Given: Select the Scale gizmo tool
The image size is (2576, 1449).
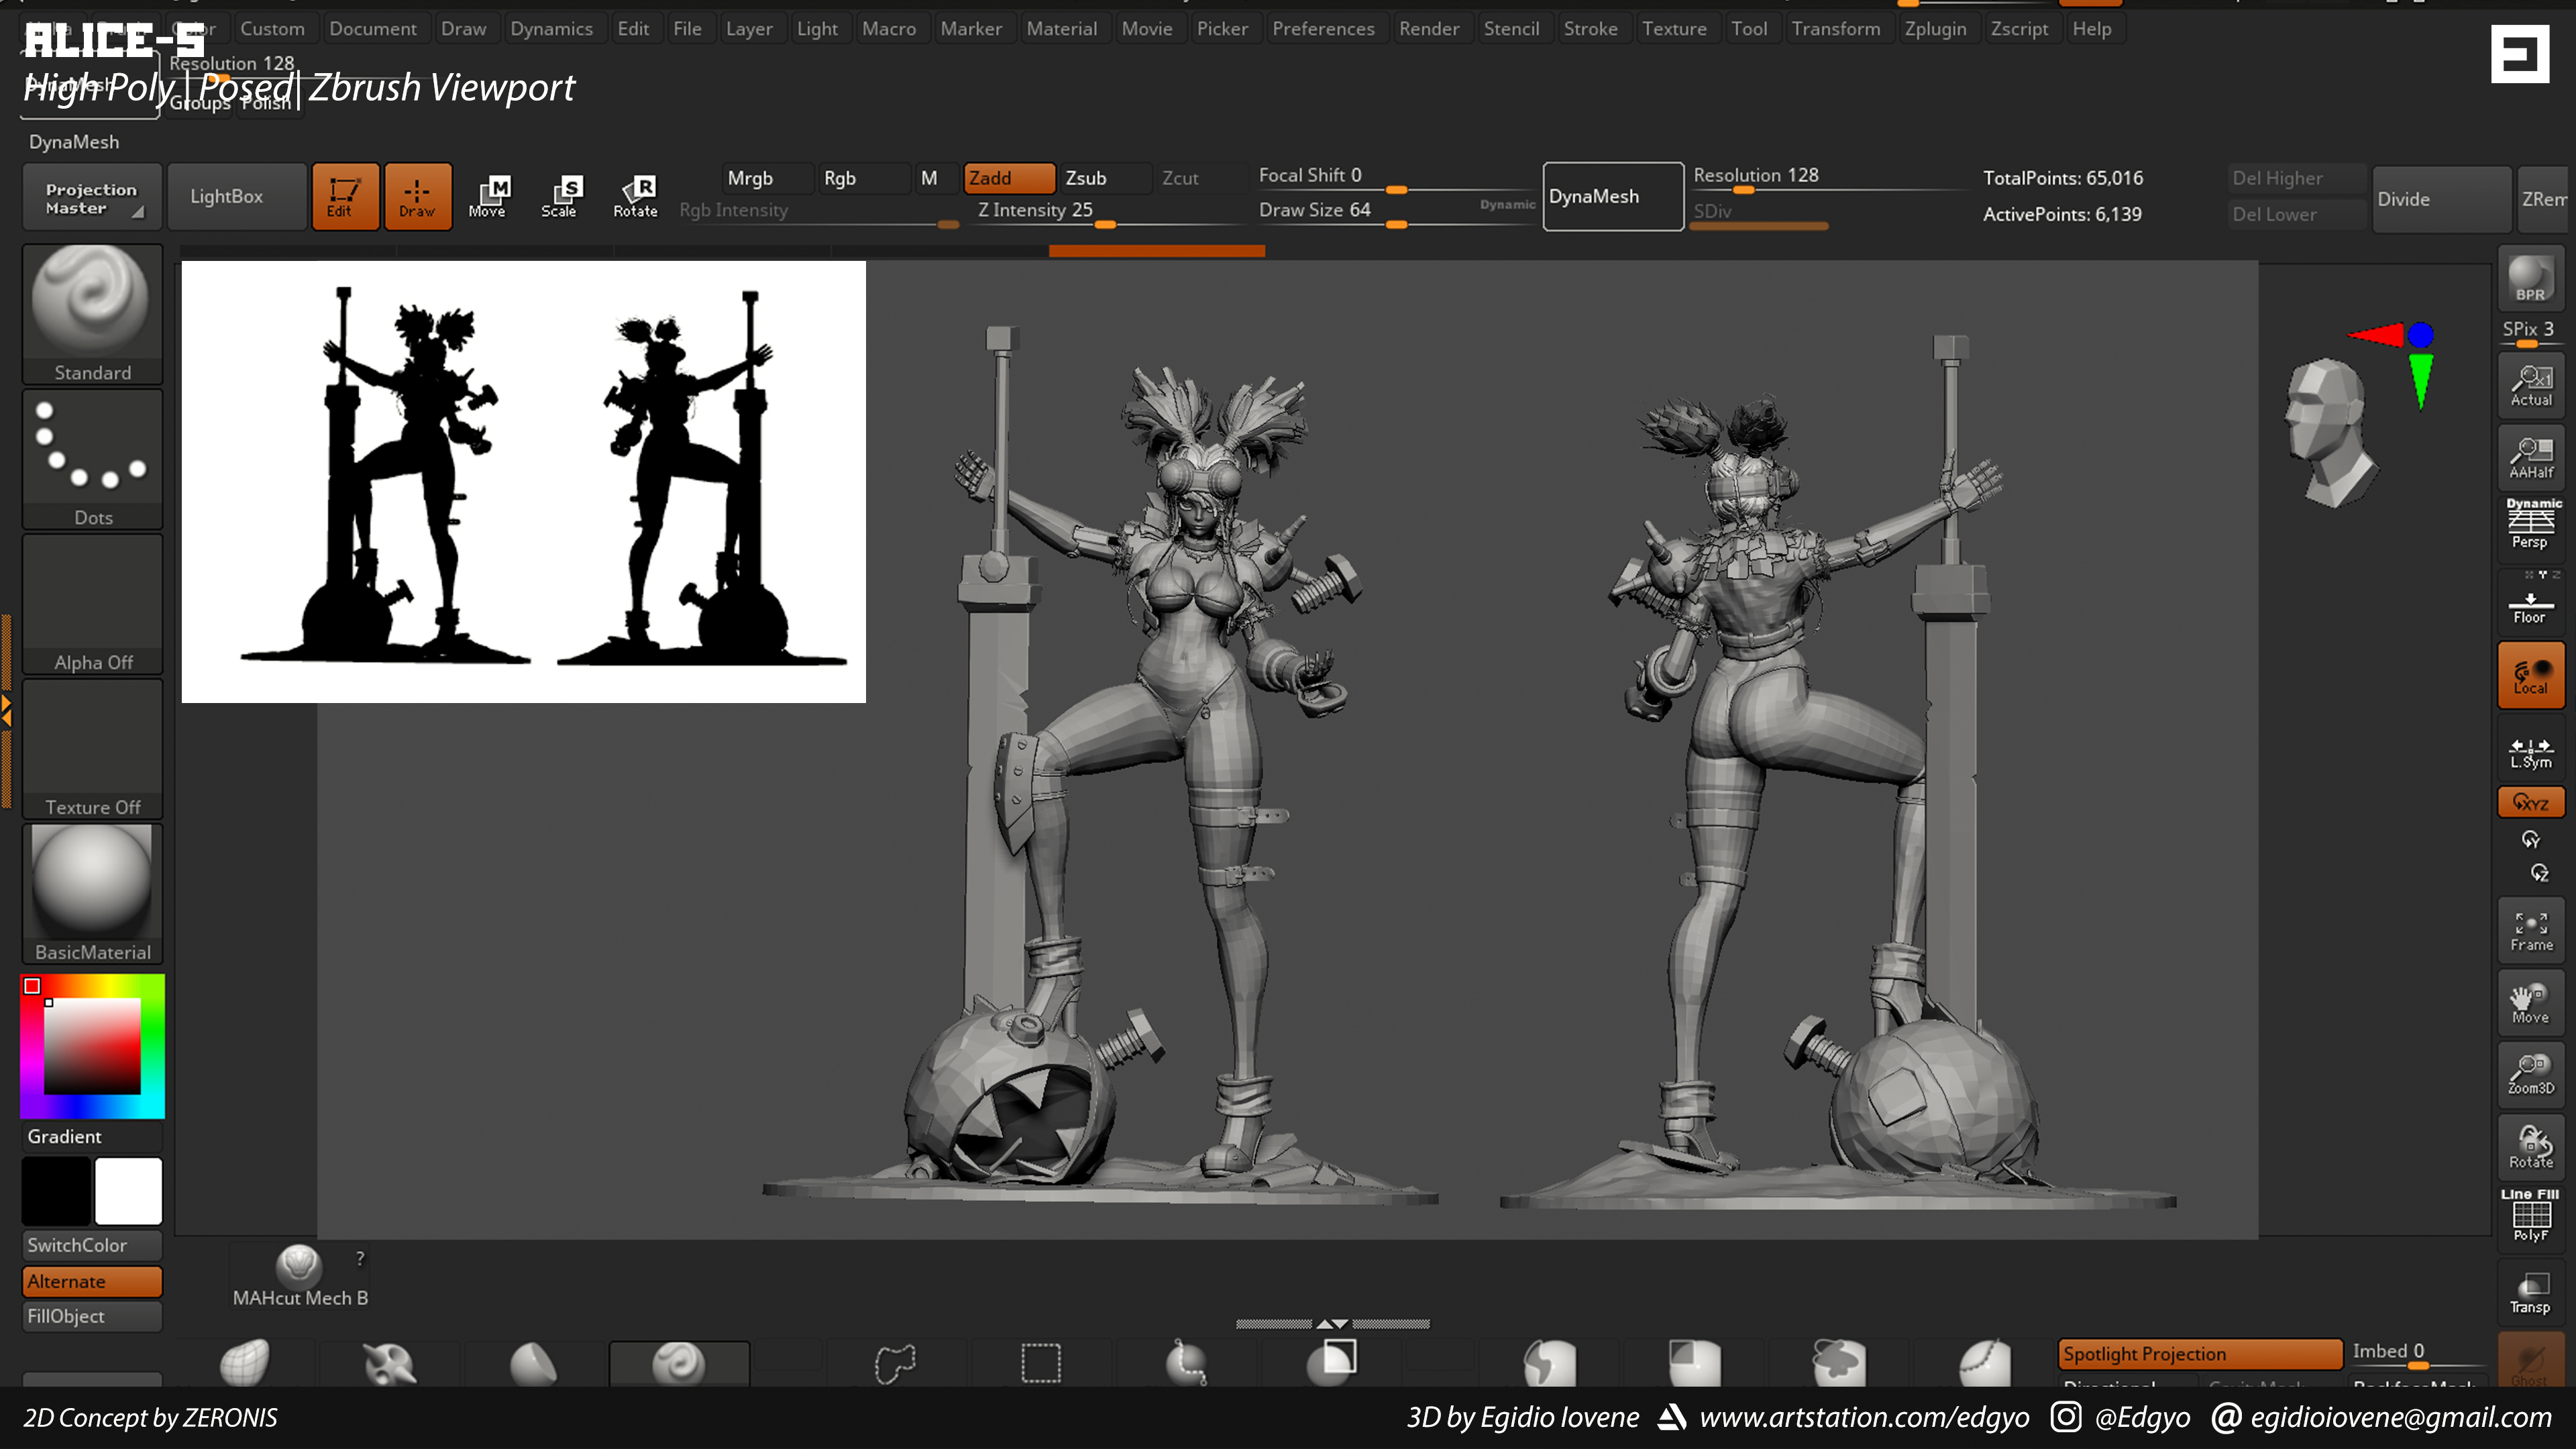Looking at the screenshot, I should click(561, 196).
